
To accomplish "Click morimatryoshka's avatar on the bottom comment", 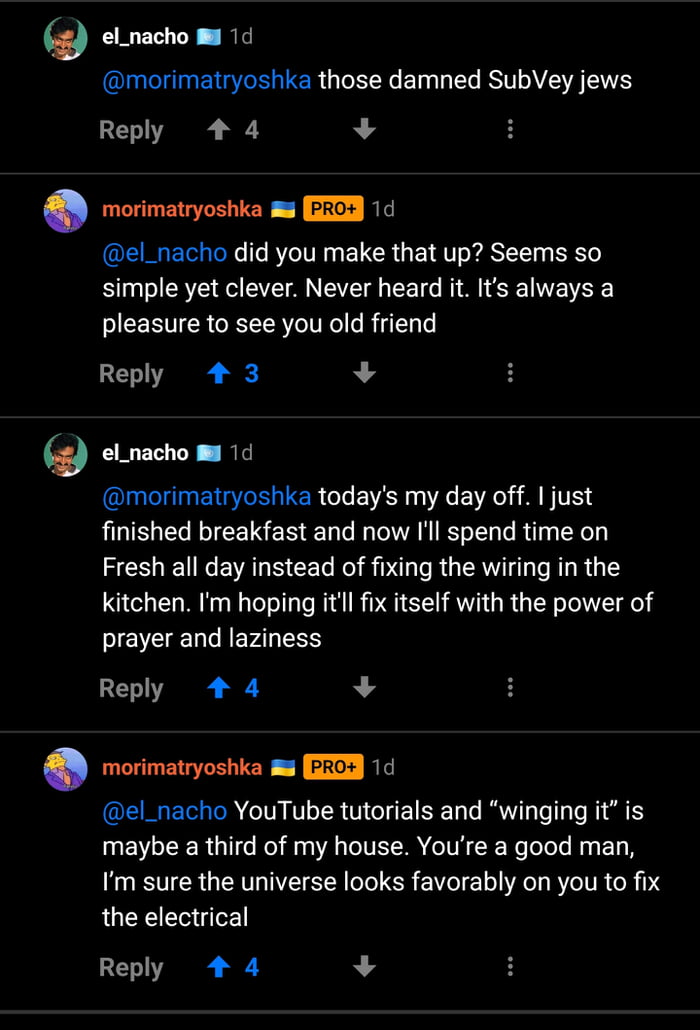I will pyautogui.click(x=65, y=768).
